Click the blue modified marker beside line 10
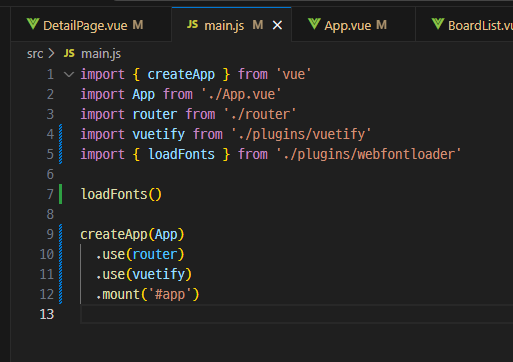513x362 pixels. [x=61, y=254]
